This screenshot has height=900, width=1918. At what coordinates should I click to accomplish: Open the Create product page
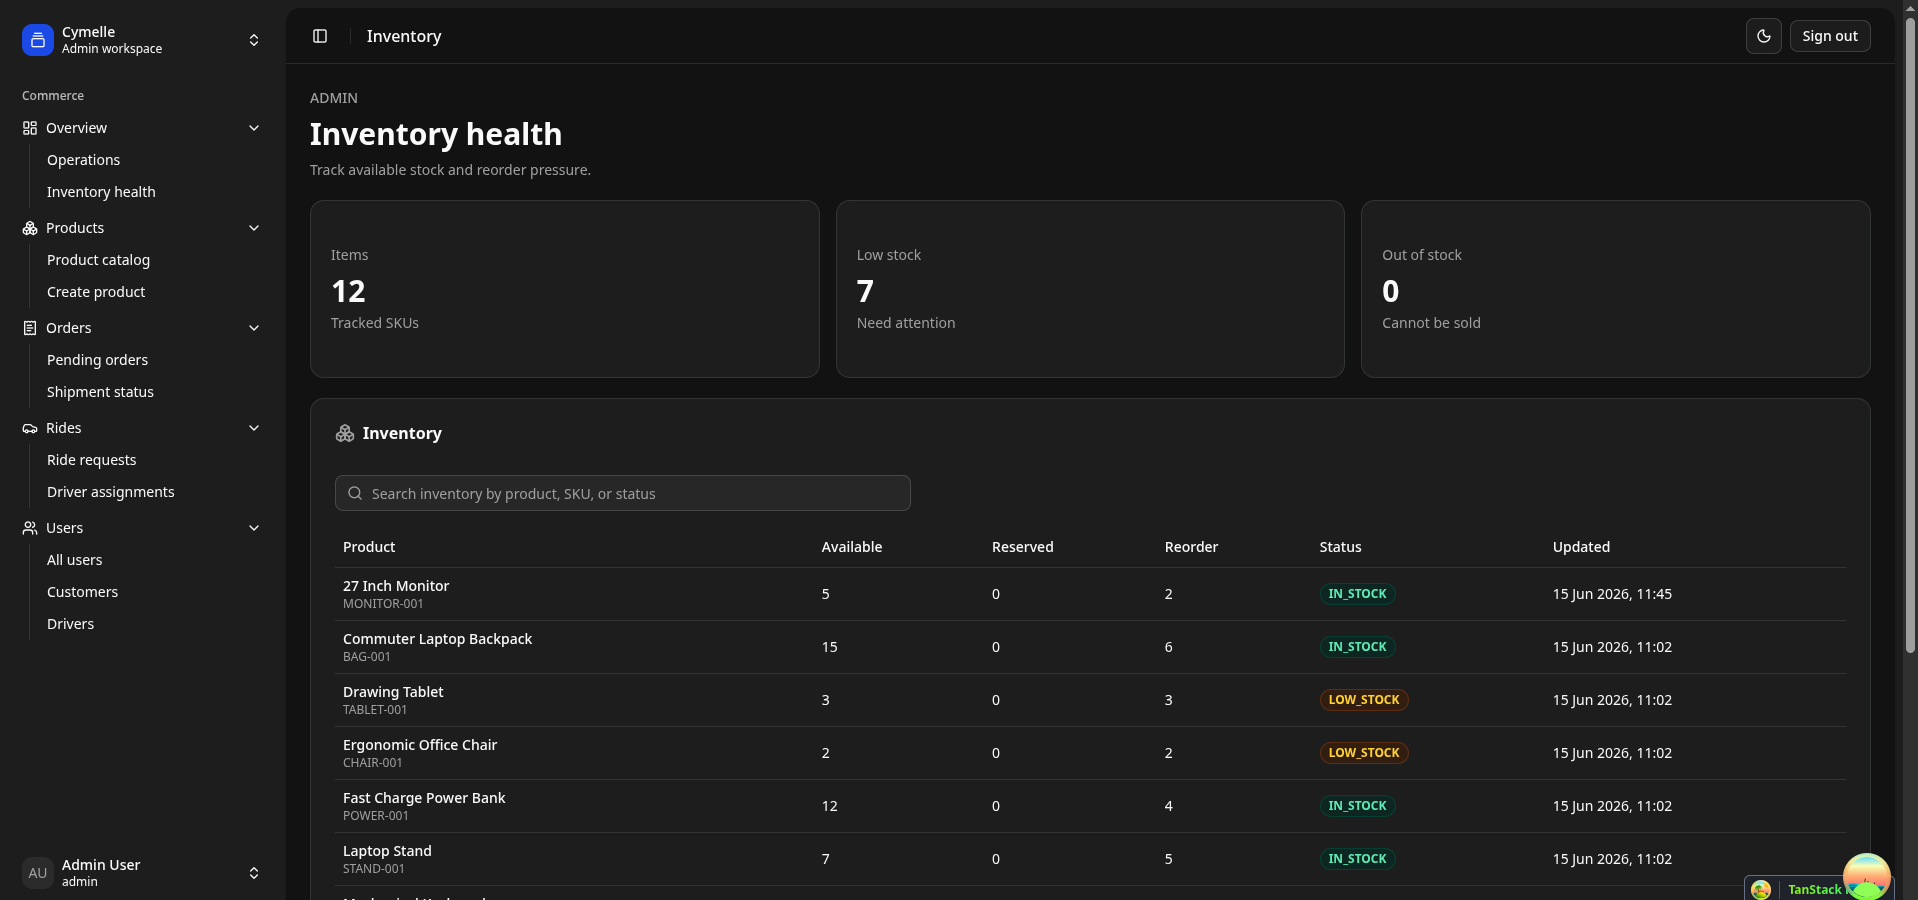click(x=96, y=292)
